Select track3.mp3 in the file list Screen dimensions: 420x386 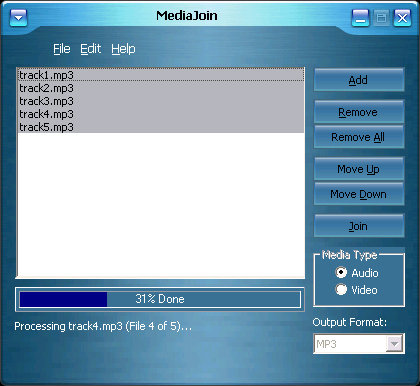pos(161,101)
